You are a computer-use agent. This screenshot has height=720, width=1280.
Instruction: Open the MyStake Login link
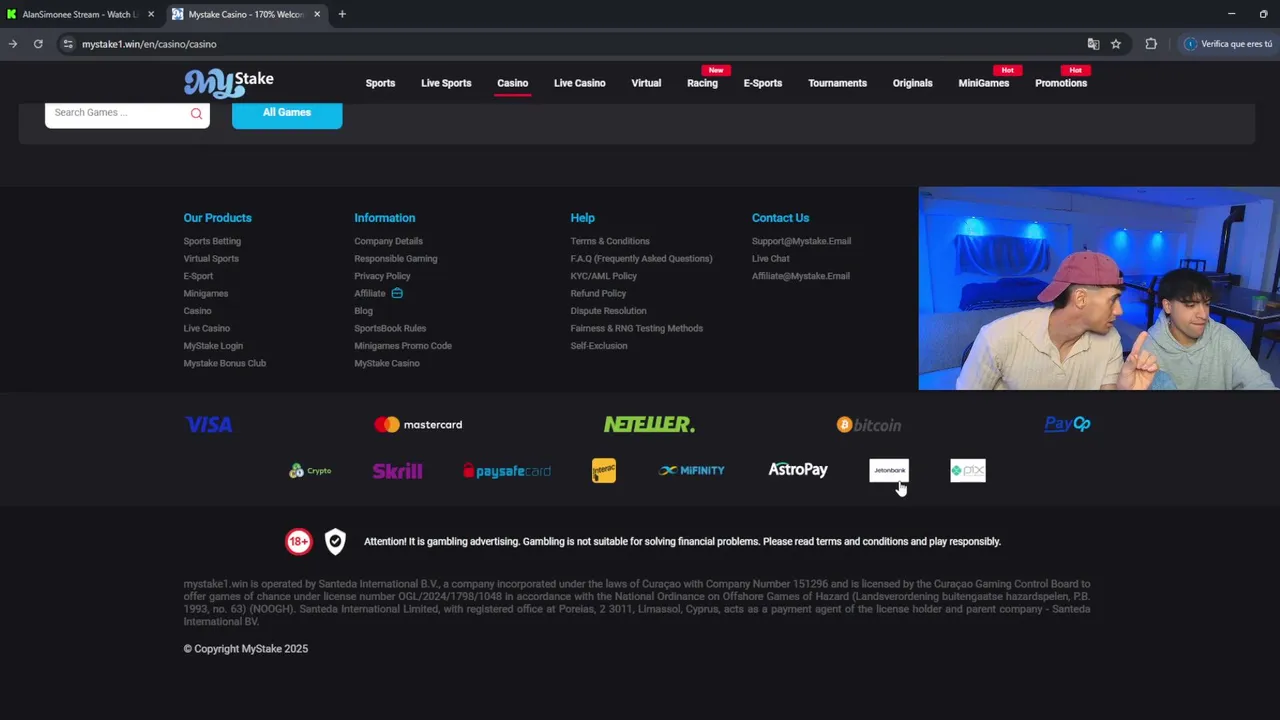click(213, 346)
